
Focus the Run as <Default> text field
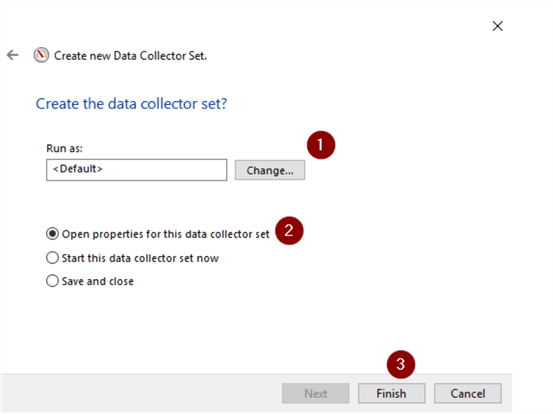pyautogui.click(x=136, y=170)
